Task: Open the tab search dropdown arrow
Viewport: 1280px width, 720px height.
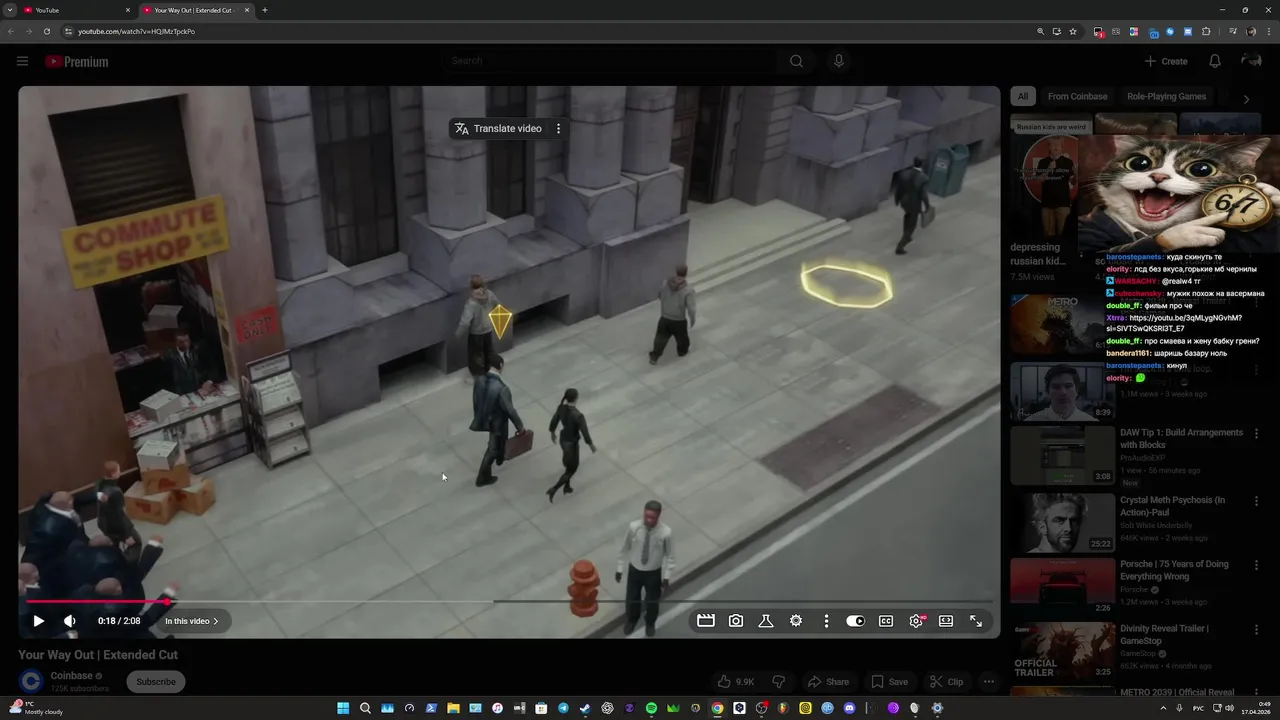Action: click(10, 10)
